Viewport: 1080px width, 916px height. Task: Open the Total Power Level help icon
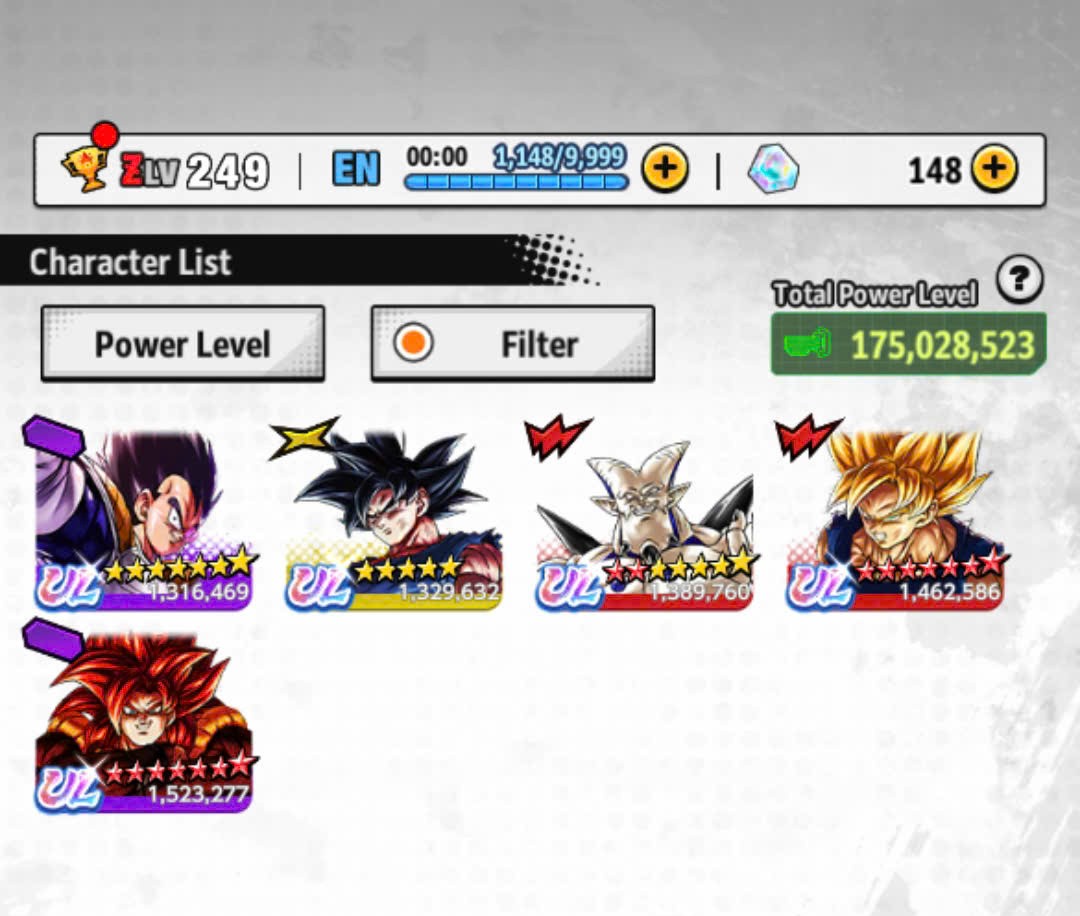(1019, 279)
